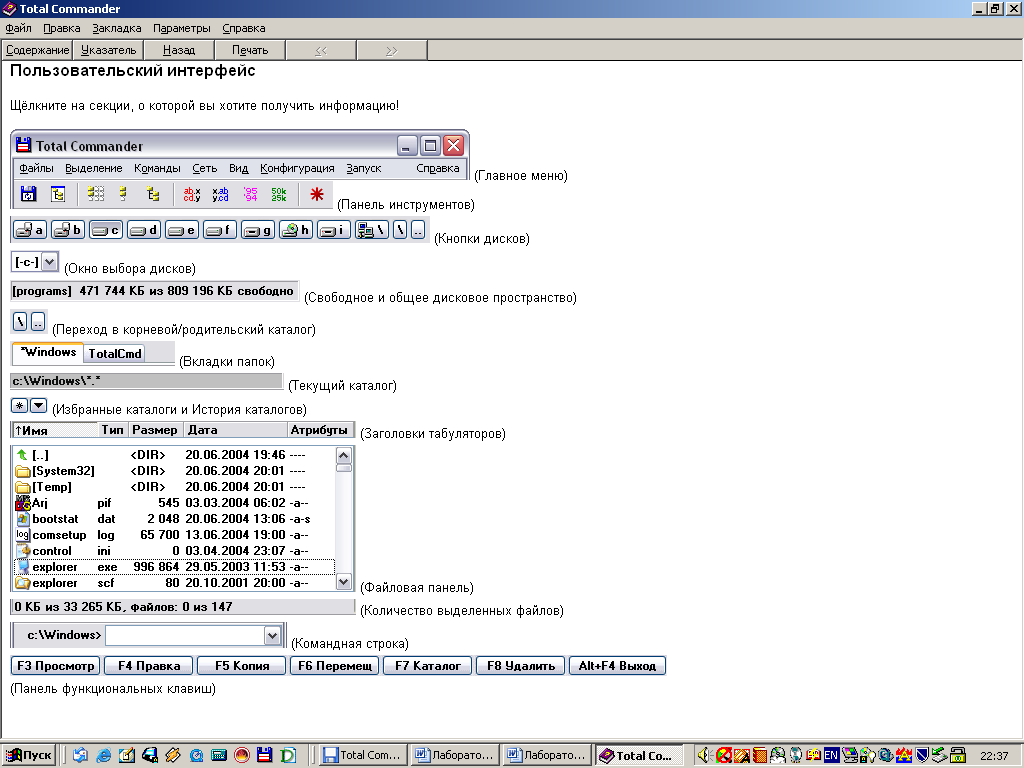The image size is (1024, 768).
Task: Click the c:\Windows\*.* current directory bar
Action: click(147, 381)
